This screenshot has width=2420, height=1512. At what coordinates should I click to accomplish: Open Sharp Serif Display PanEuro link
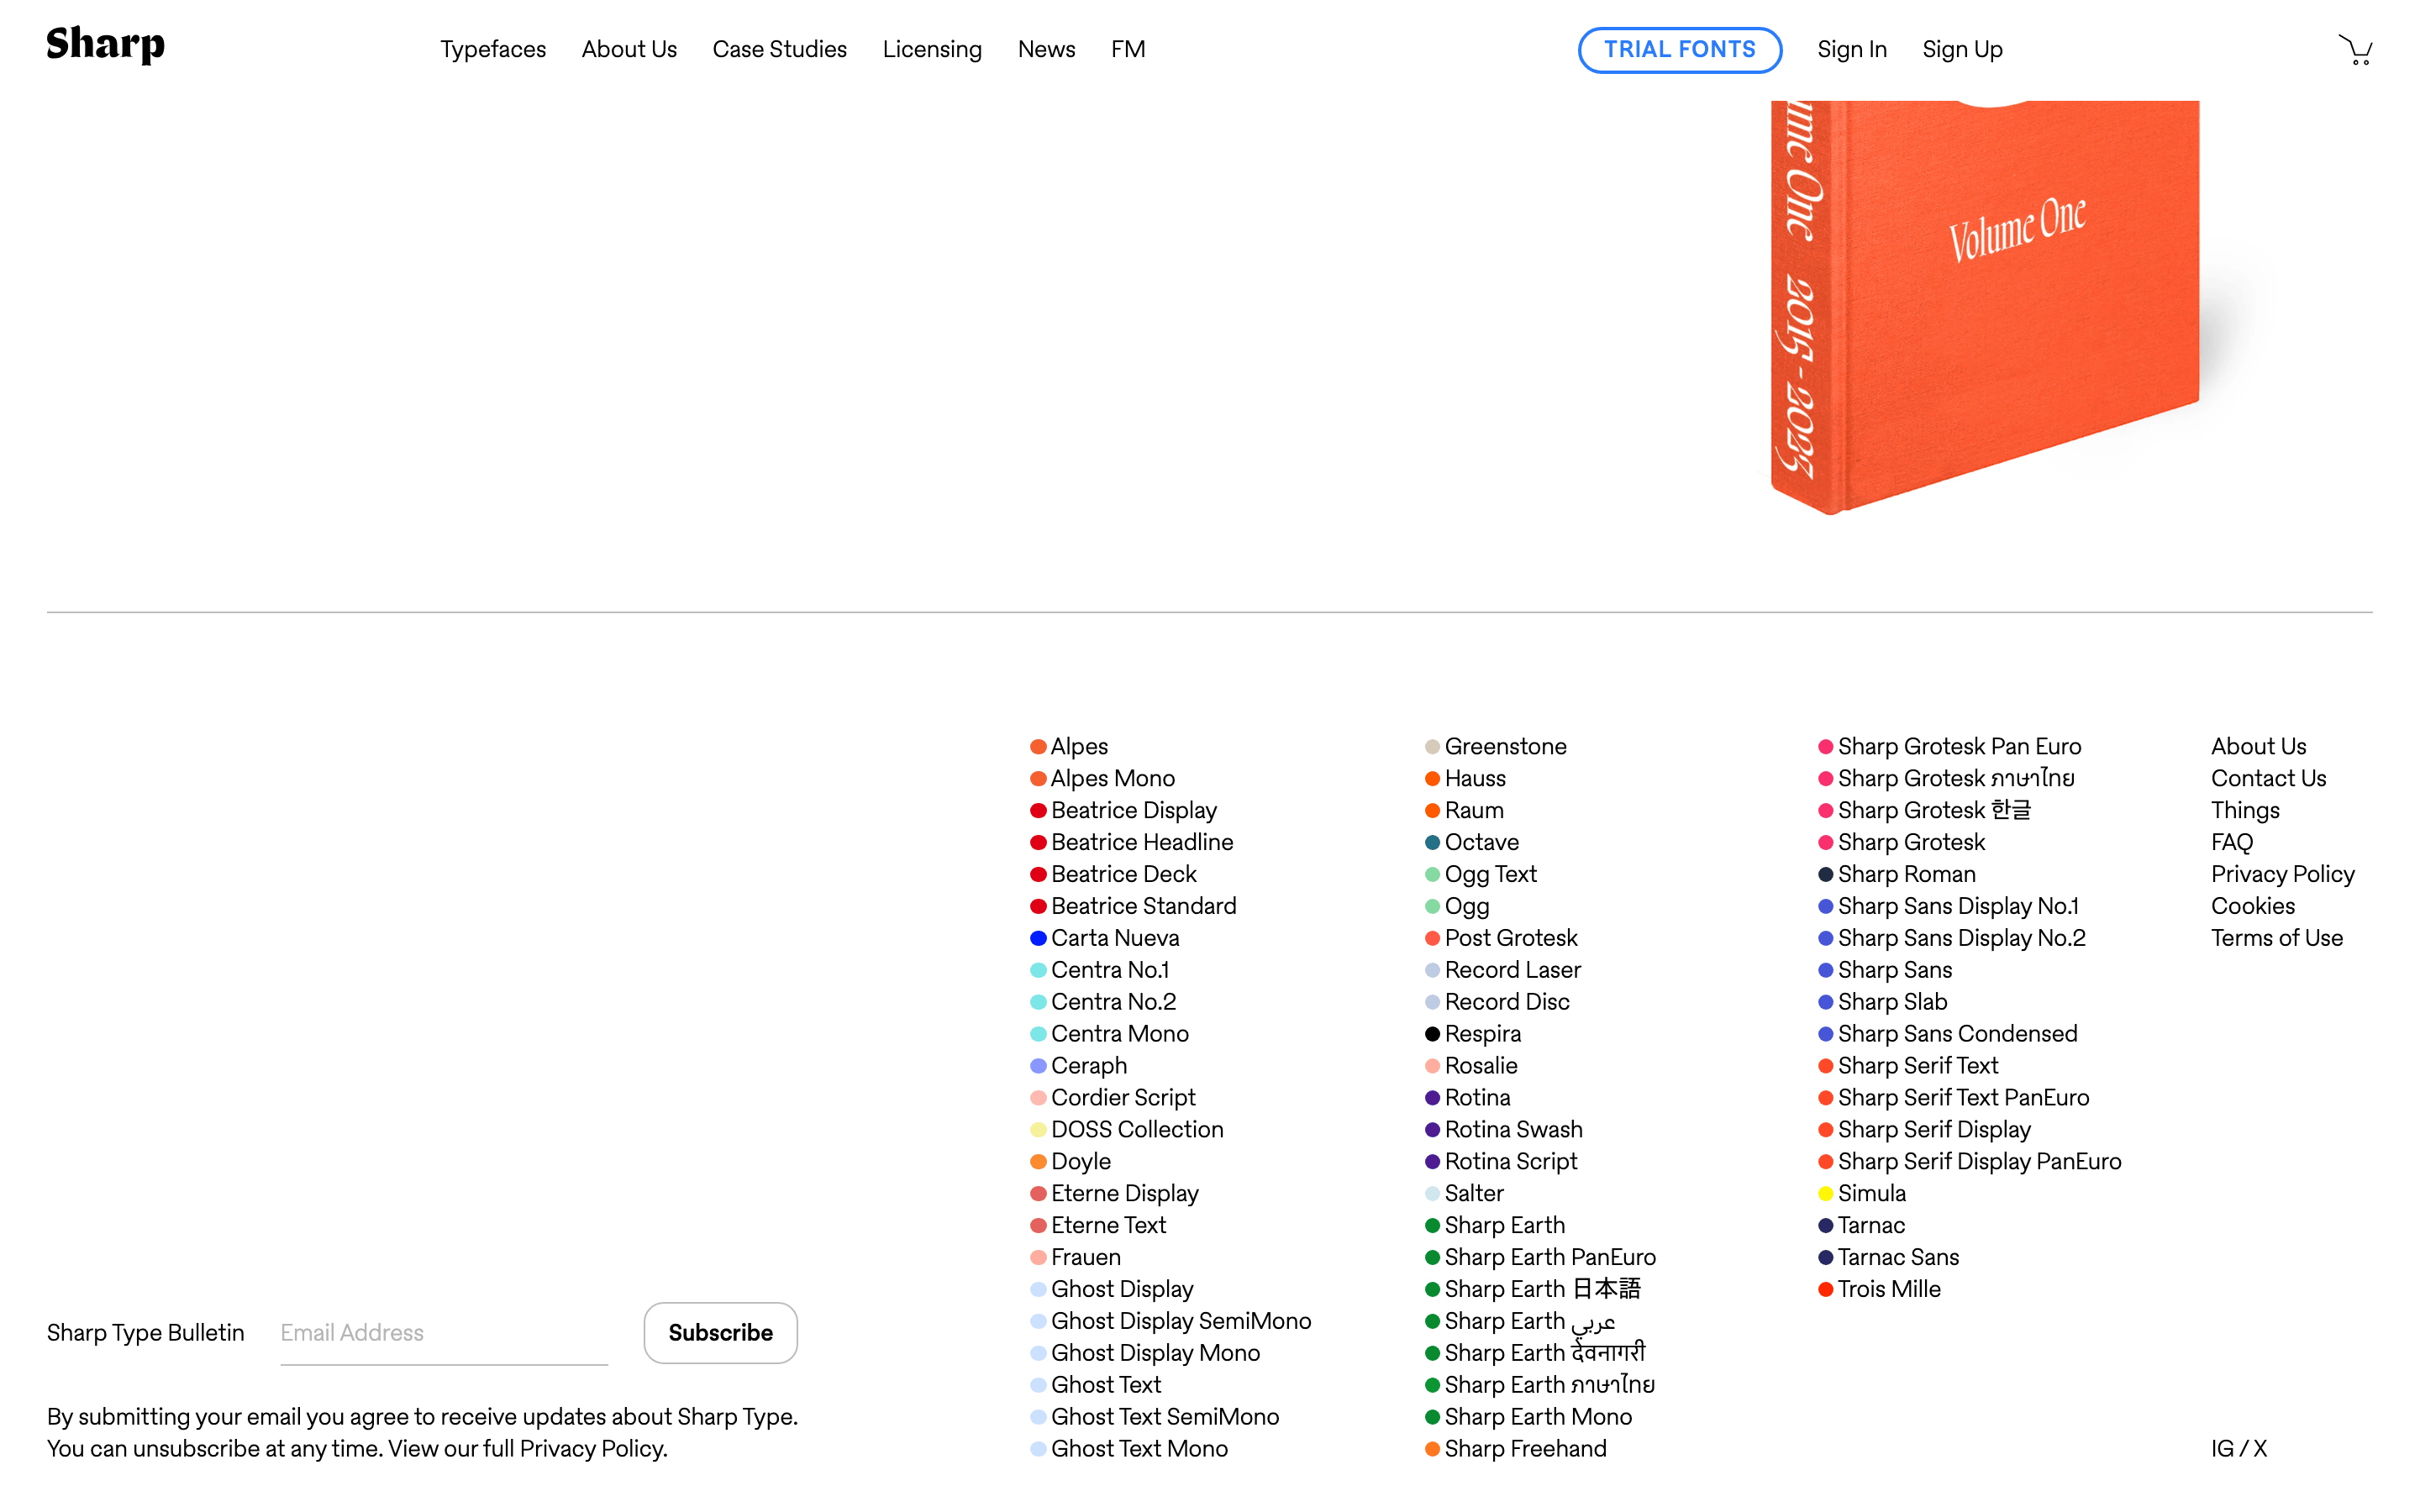click(x=1979, y=1161)
